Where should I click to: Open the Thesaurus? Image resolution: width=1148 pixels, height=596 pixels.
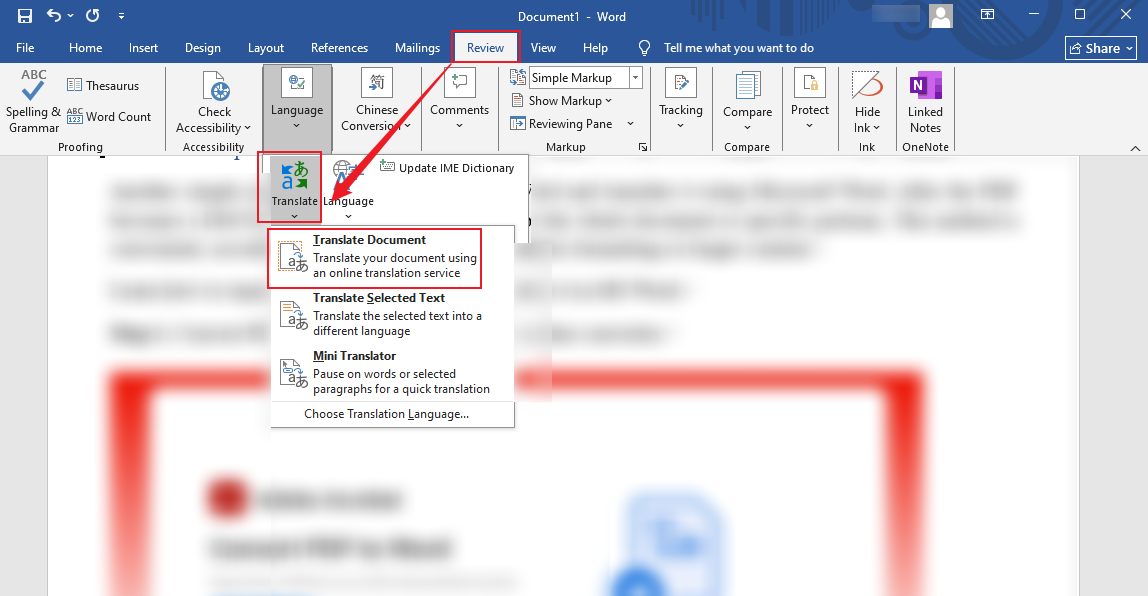(103, 84)
